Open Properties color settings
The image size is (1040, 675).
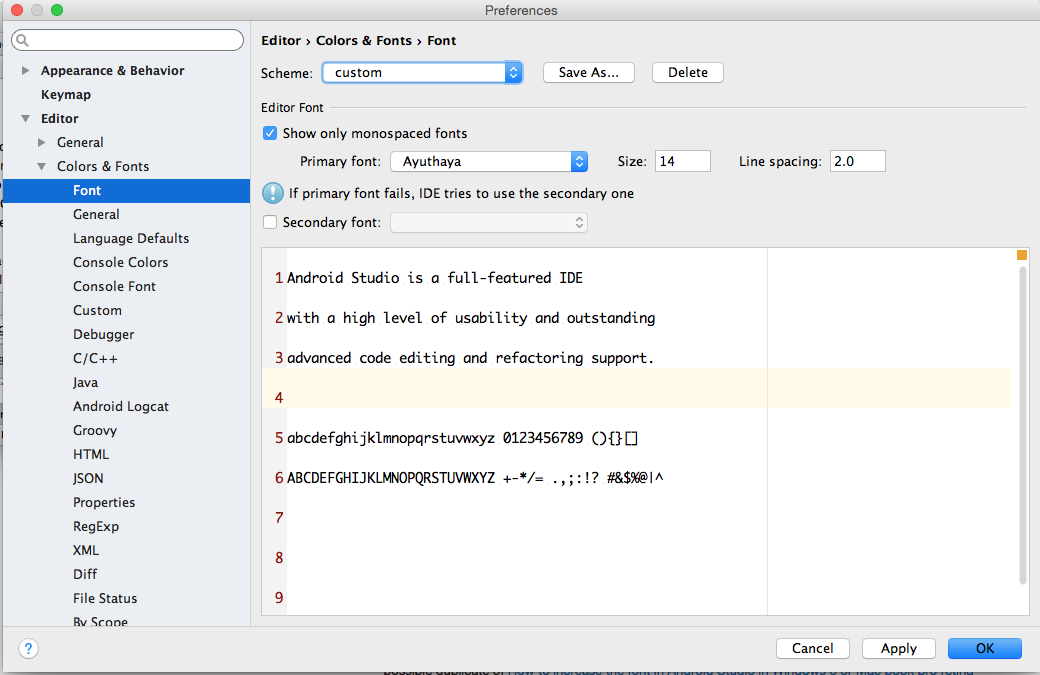[104, 503]
